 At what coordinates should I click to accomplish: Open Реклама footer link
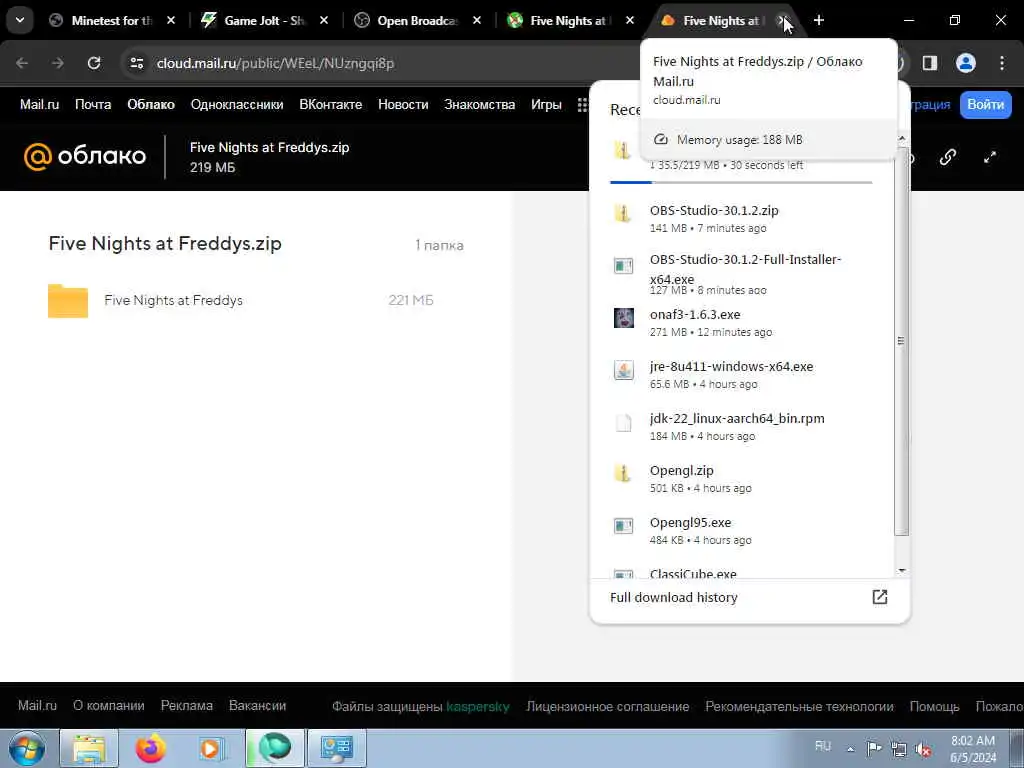click(187, 706)
